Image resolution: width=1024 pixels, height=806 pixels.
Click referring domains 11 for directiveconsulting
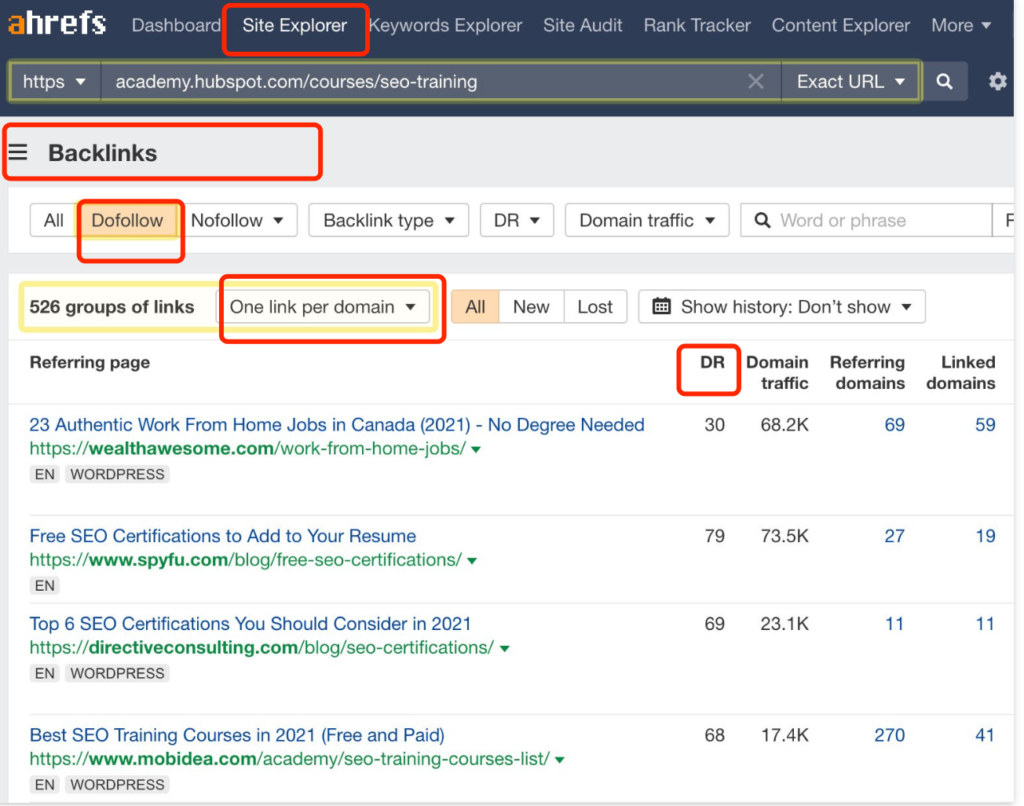coord(895,623)
